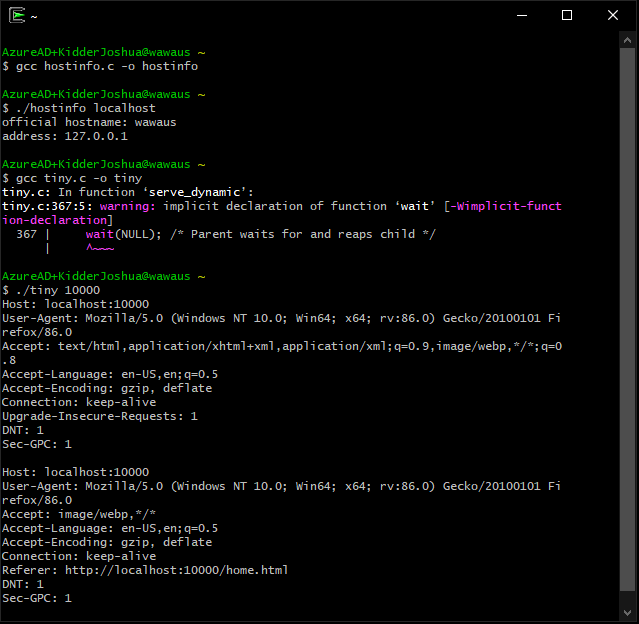Click the terminal app icon in title bar
639x624 pixels.
tap(17, 15)
